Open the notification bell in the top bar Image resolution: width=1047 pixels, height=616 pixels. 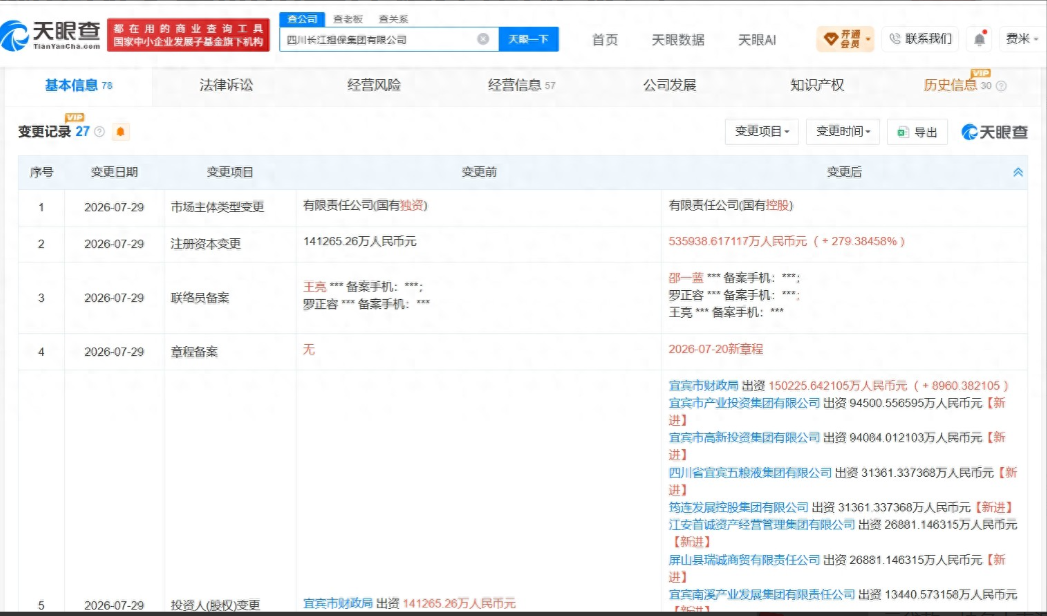pyautogui.click(x=979, y=39)
